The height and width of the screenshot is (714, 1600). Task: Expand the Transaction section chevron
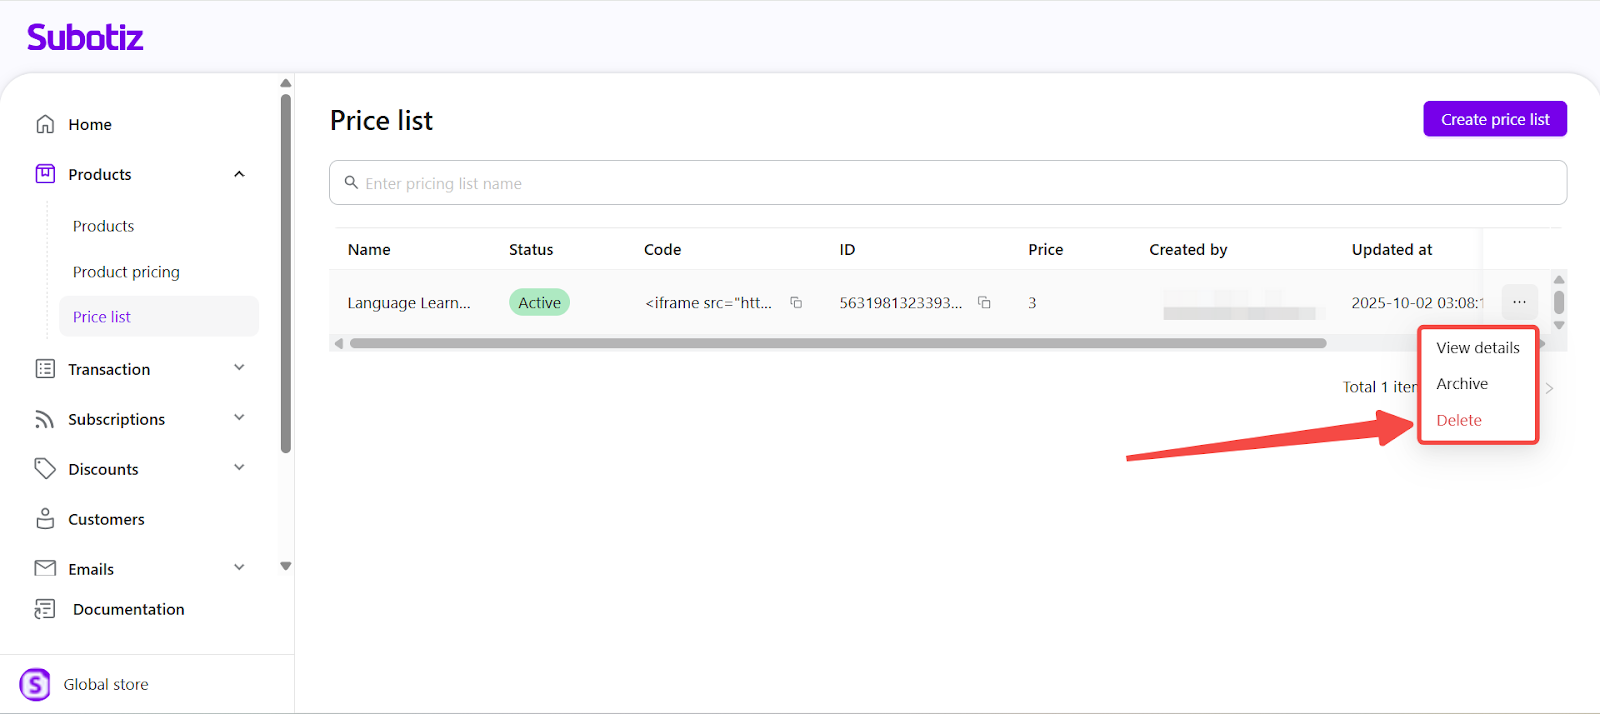[x=239, y=368]
